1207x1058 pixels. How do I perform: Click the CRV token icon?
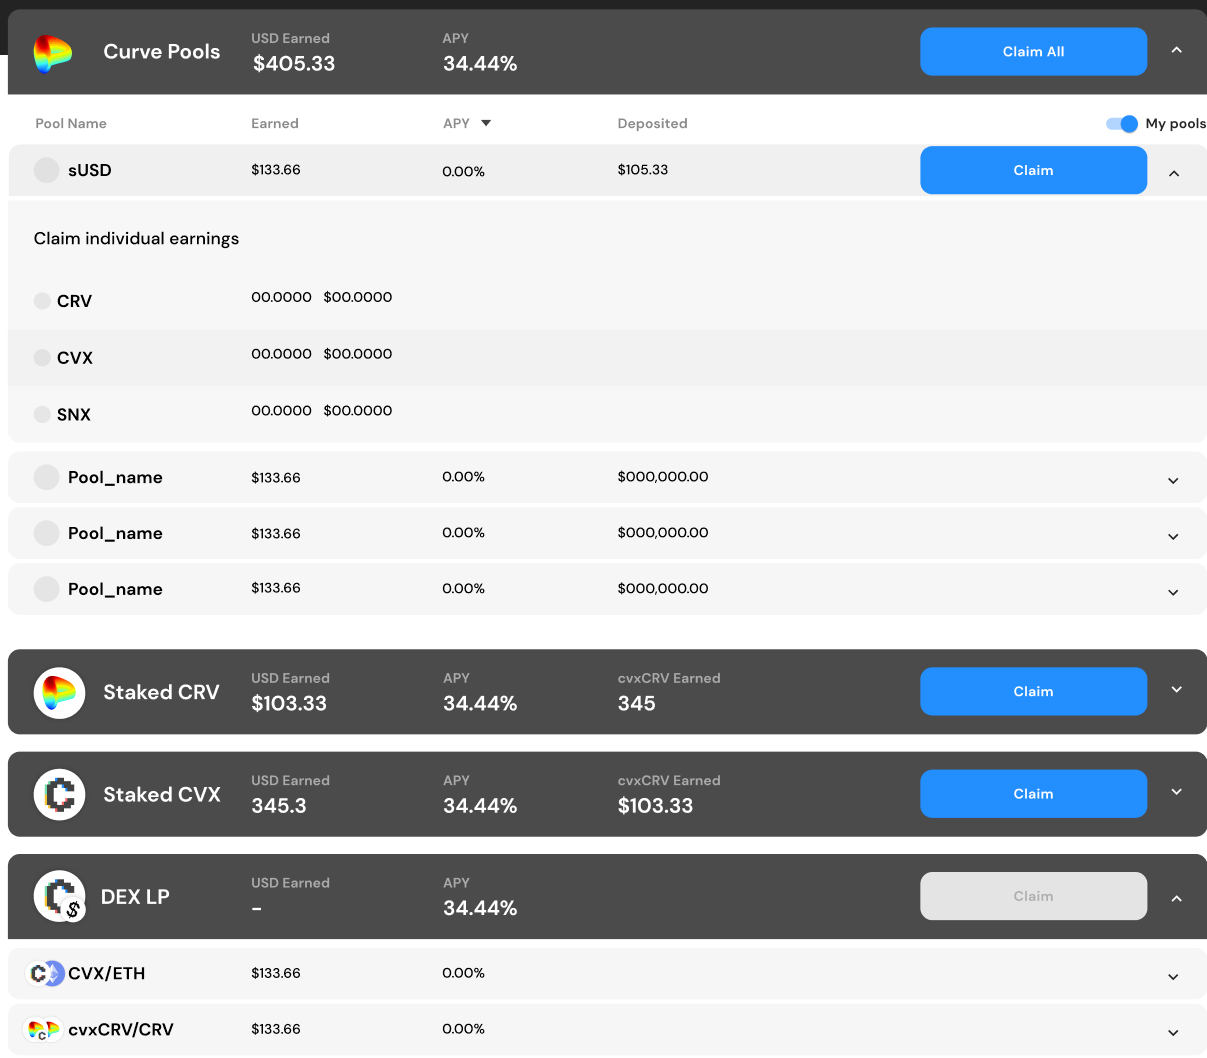pos(42,301)
